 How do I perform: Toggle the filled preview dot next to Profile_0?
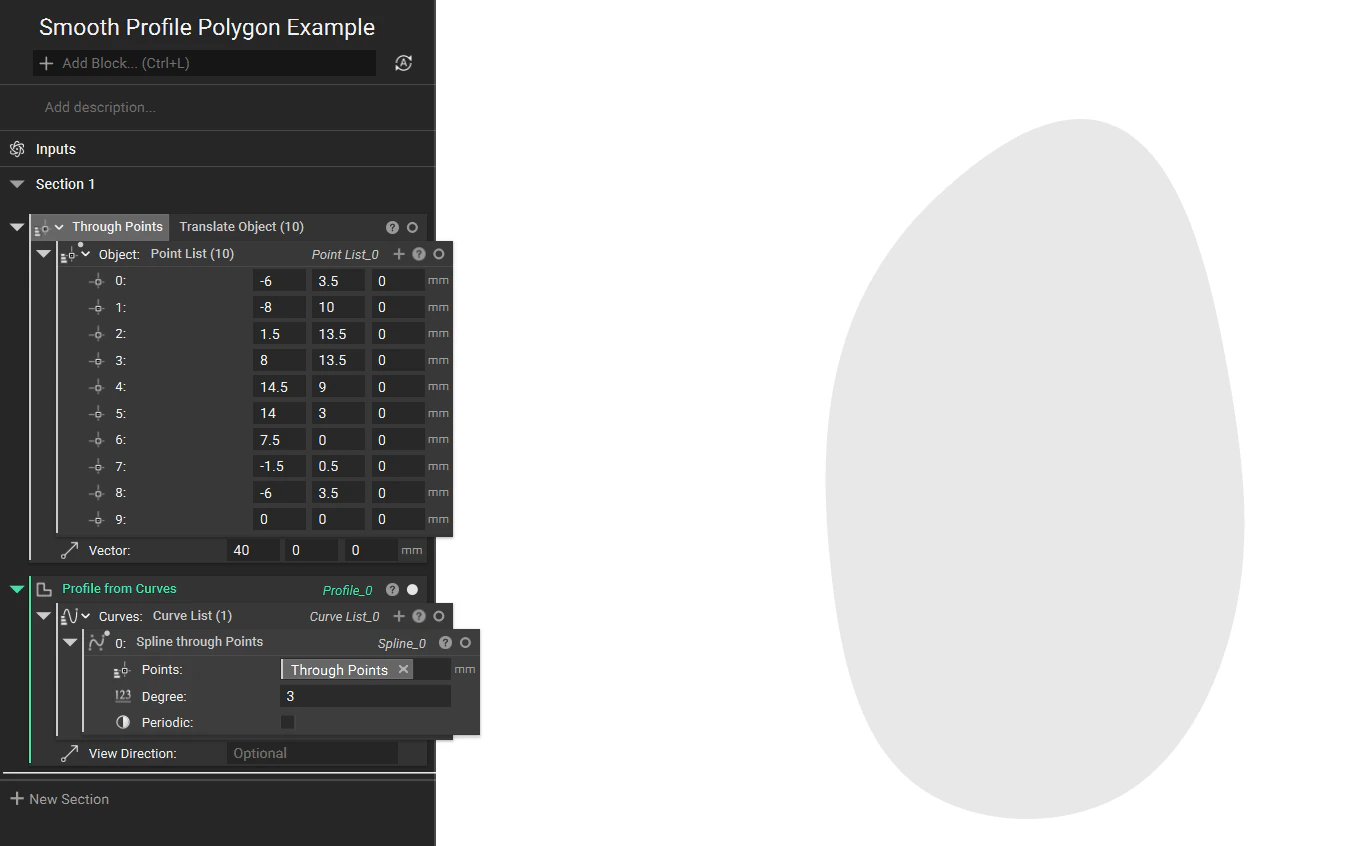coord(412,589)
